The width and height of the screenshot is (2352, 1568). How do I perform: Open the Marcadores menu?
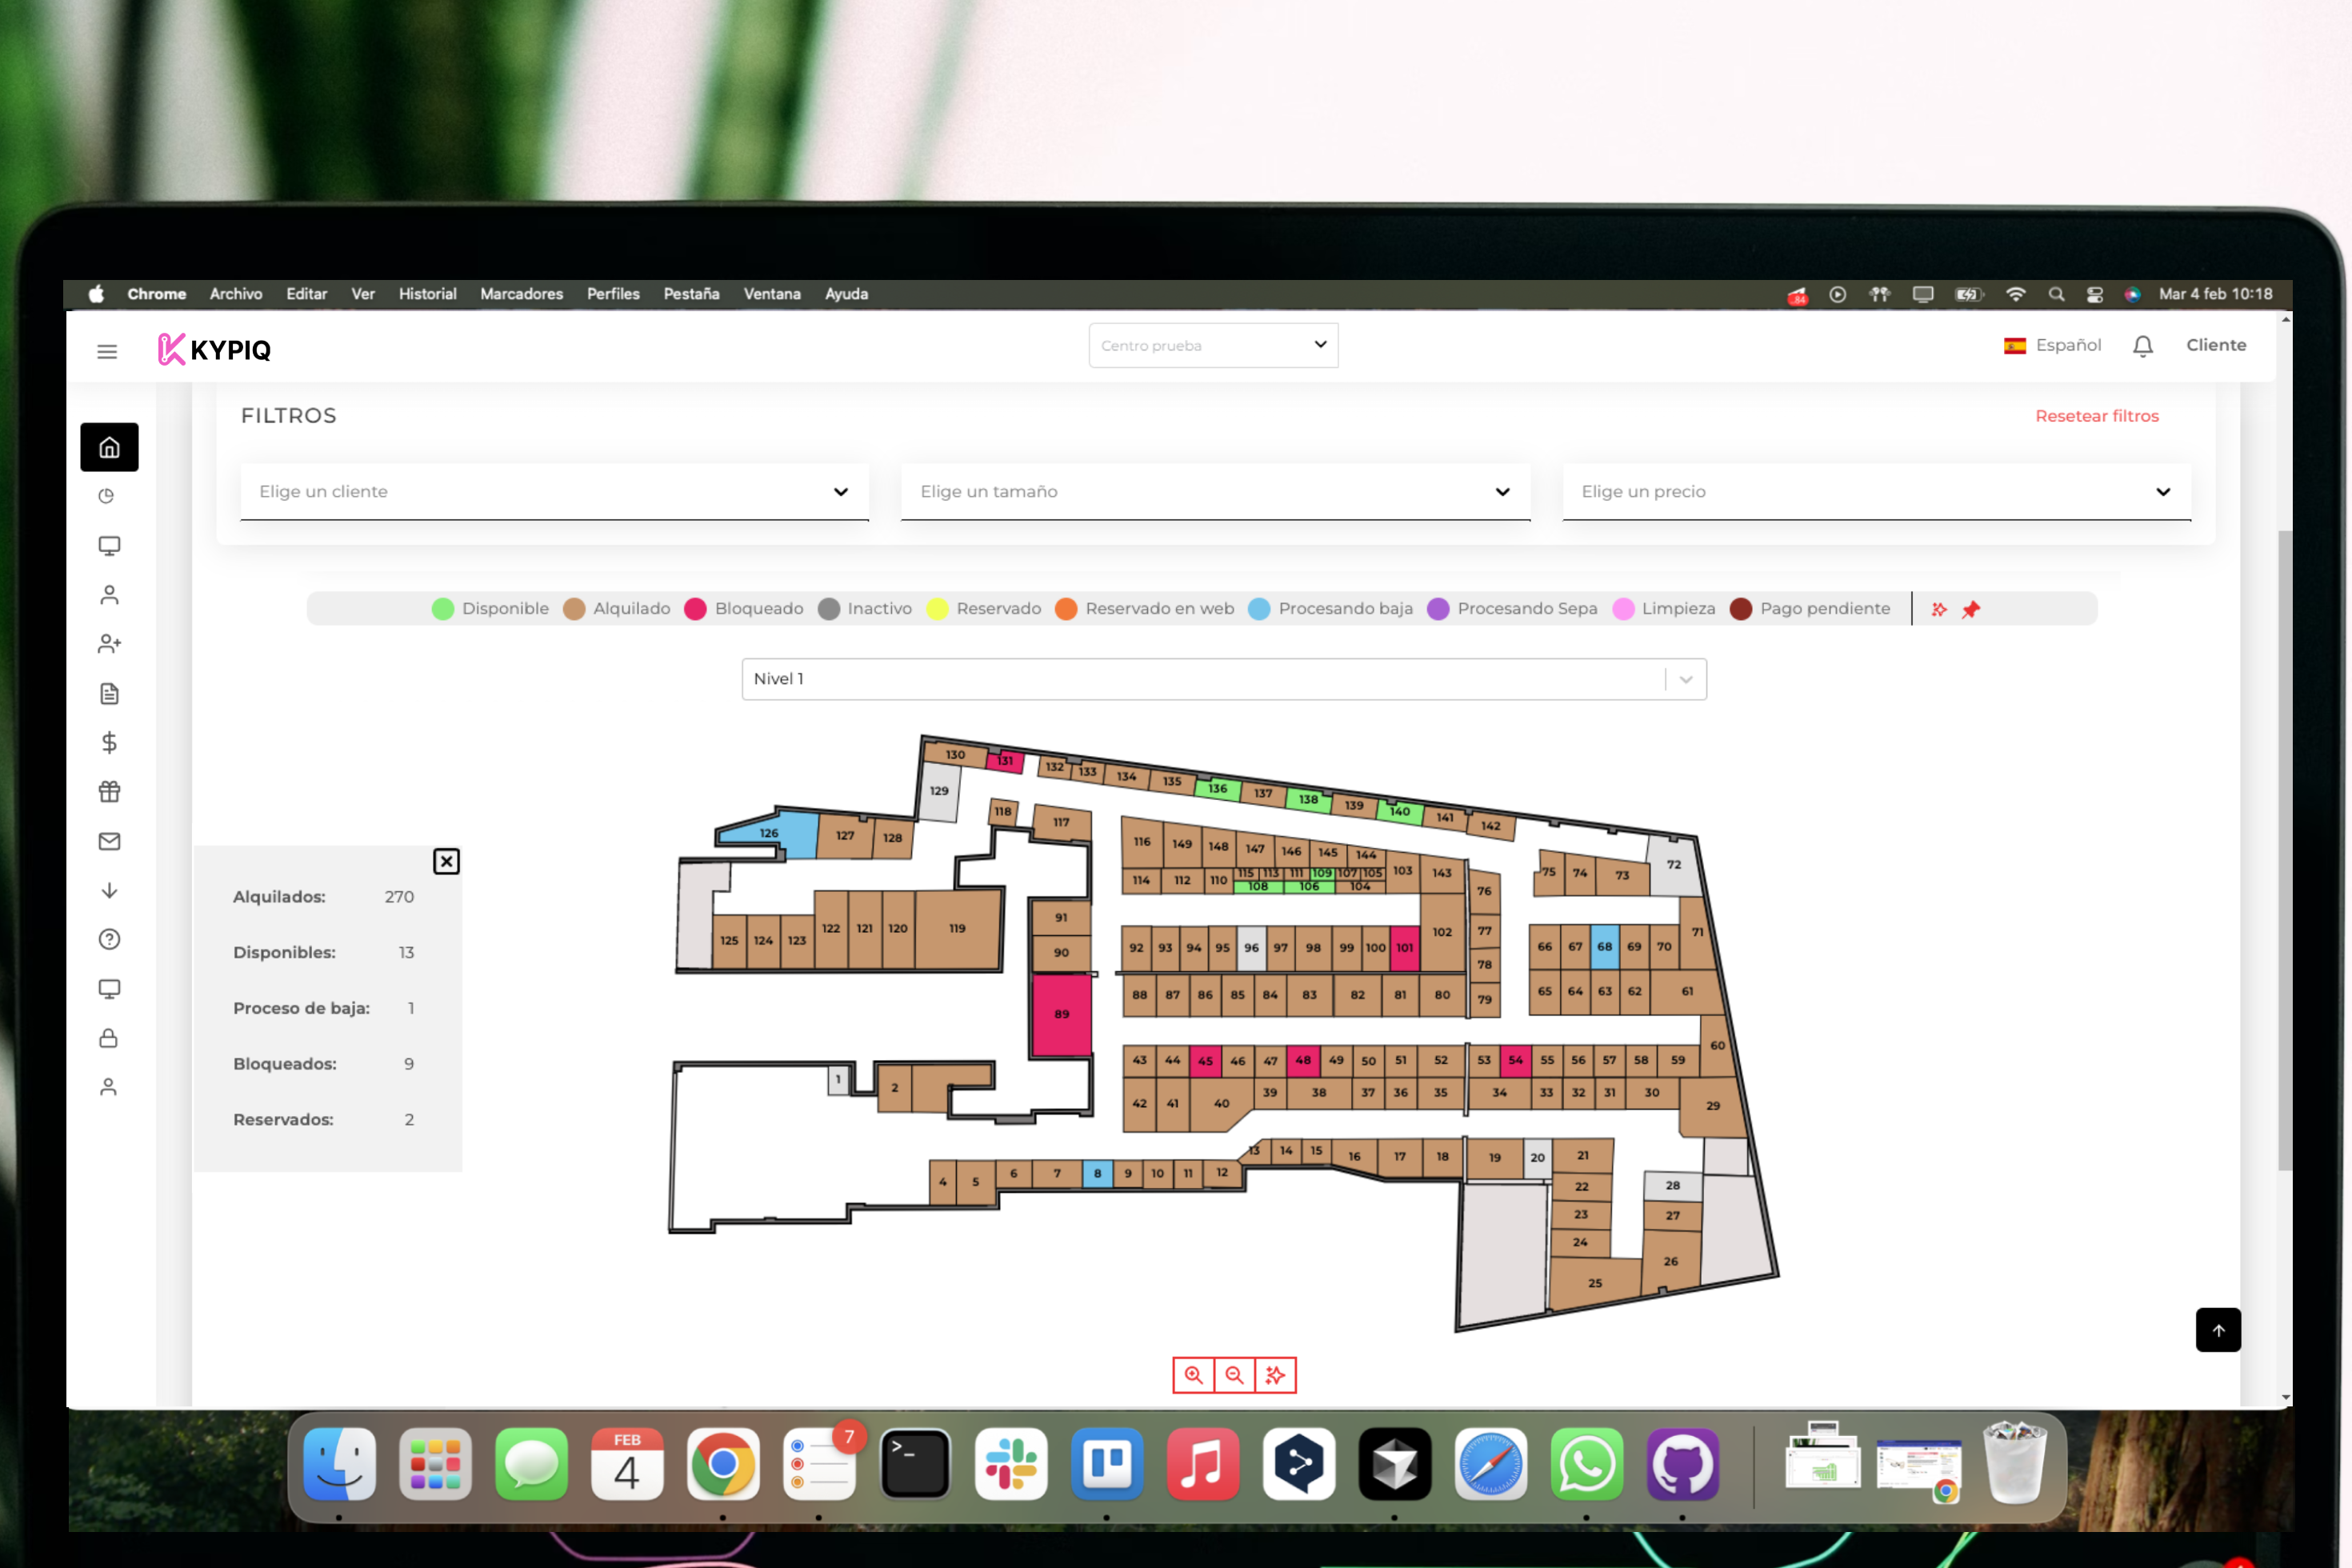pyautogui.click(x=521, y=294)
